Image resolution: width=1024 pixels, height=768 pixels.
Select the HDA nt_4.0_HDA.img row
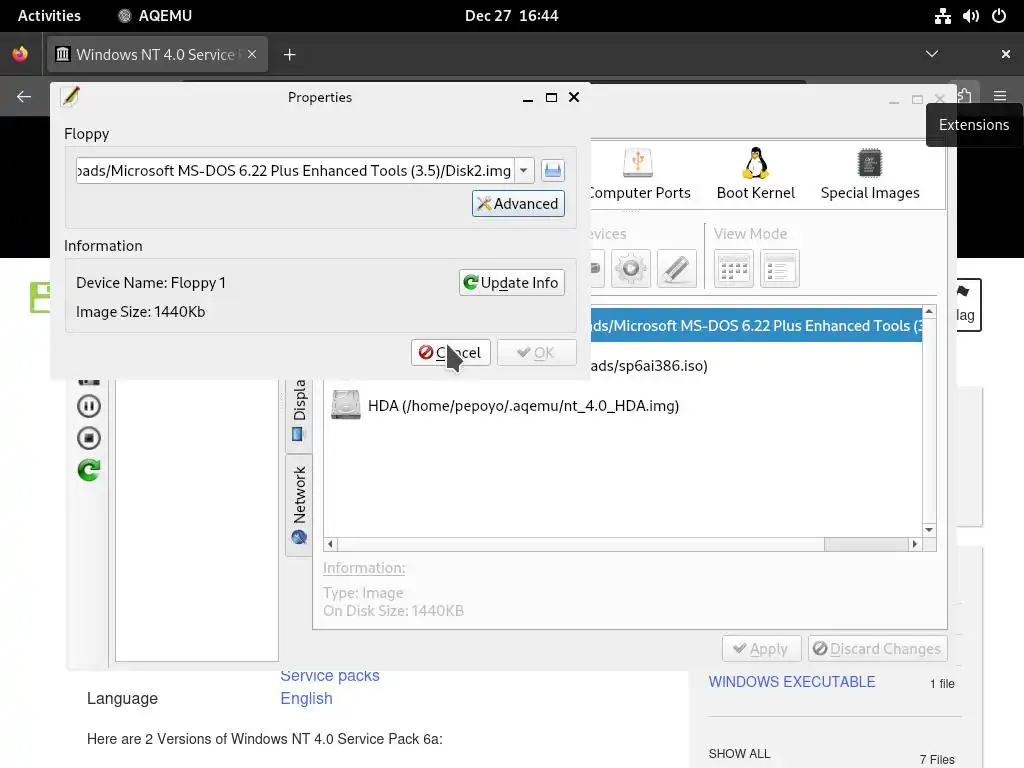[x=622, y=406]
